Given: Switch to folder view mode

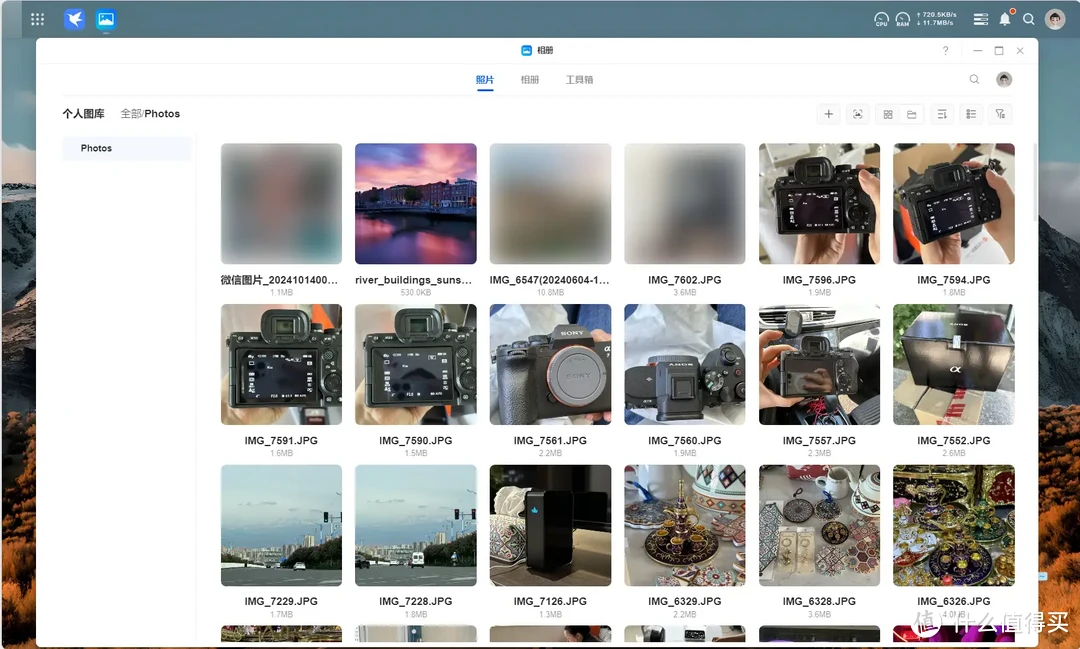Looking at the screenshot, I should (912, 114).
